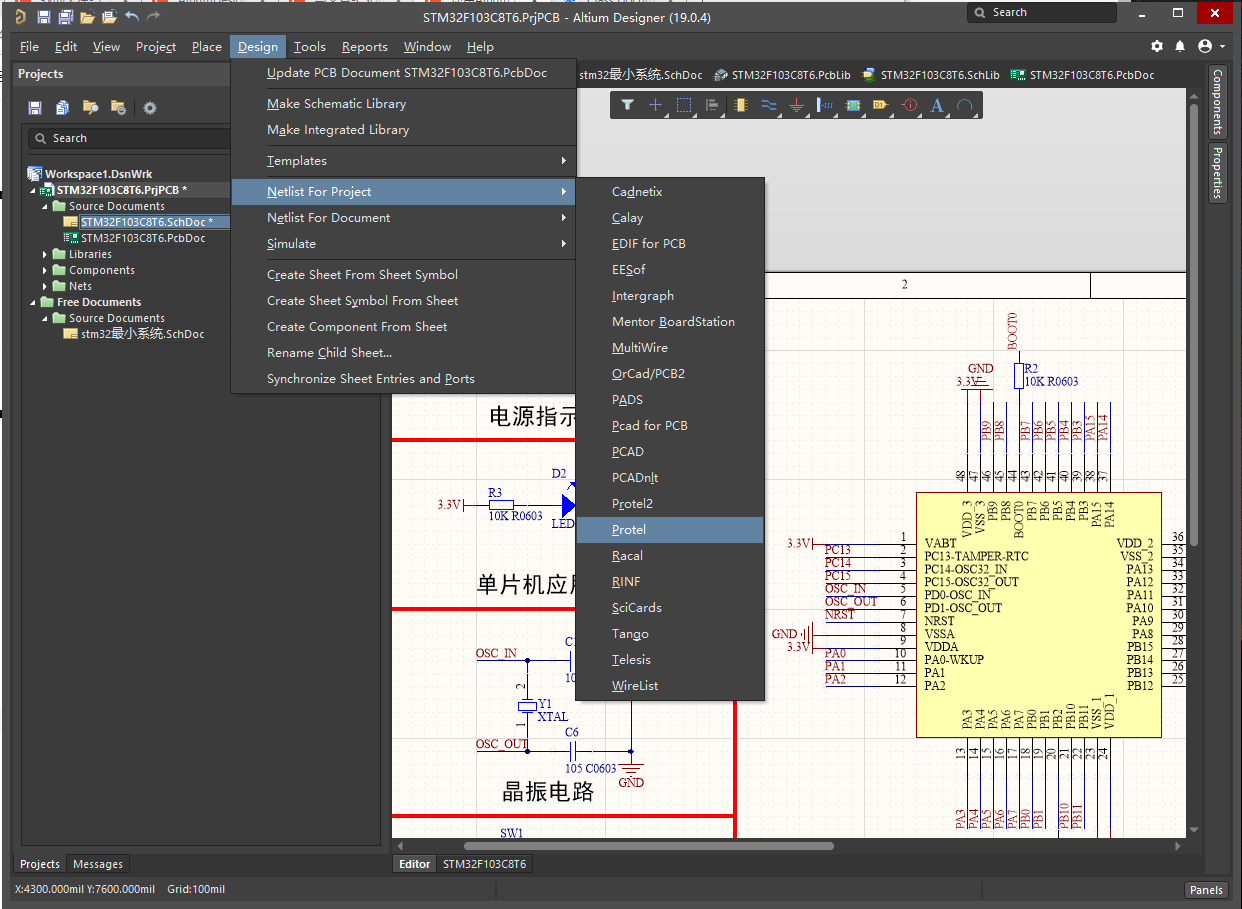This screenshot has height=909, width=1242.
Task: Switch to the STM32F103C8T6.PcbDoc document tab
Action: point(1082,75)
